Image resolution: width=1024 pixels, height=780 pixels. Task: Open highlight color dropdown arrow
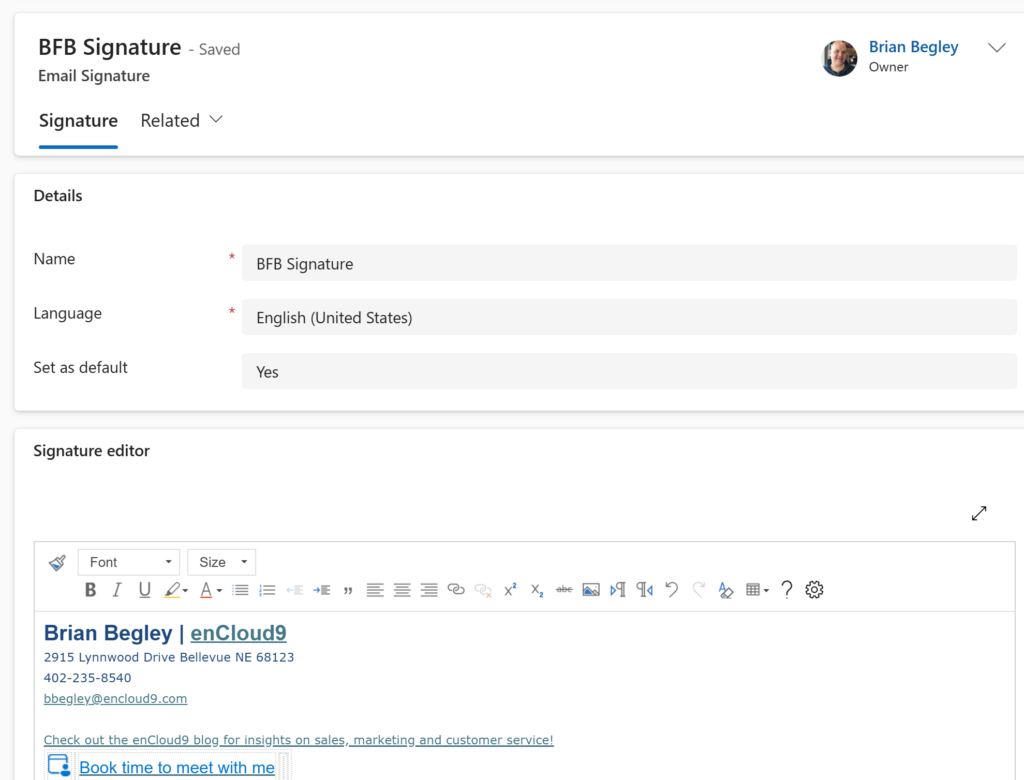tap(185, 591)
